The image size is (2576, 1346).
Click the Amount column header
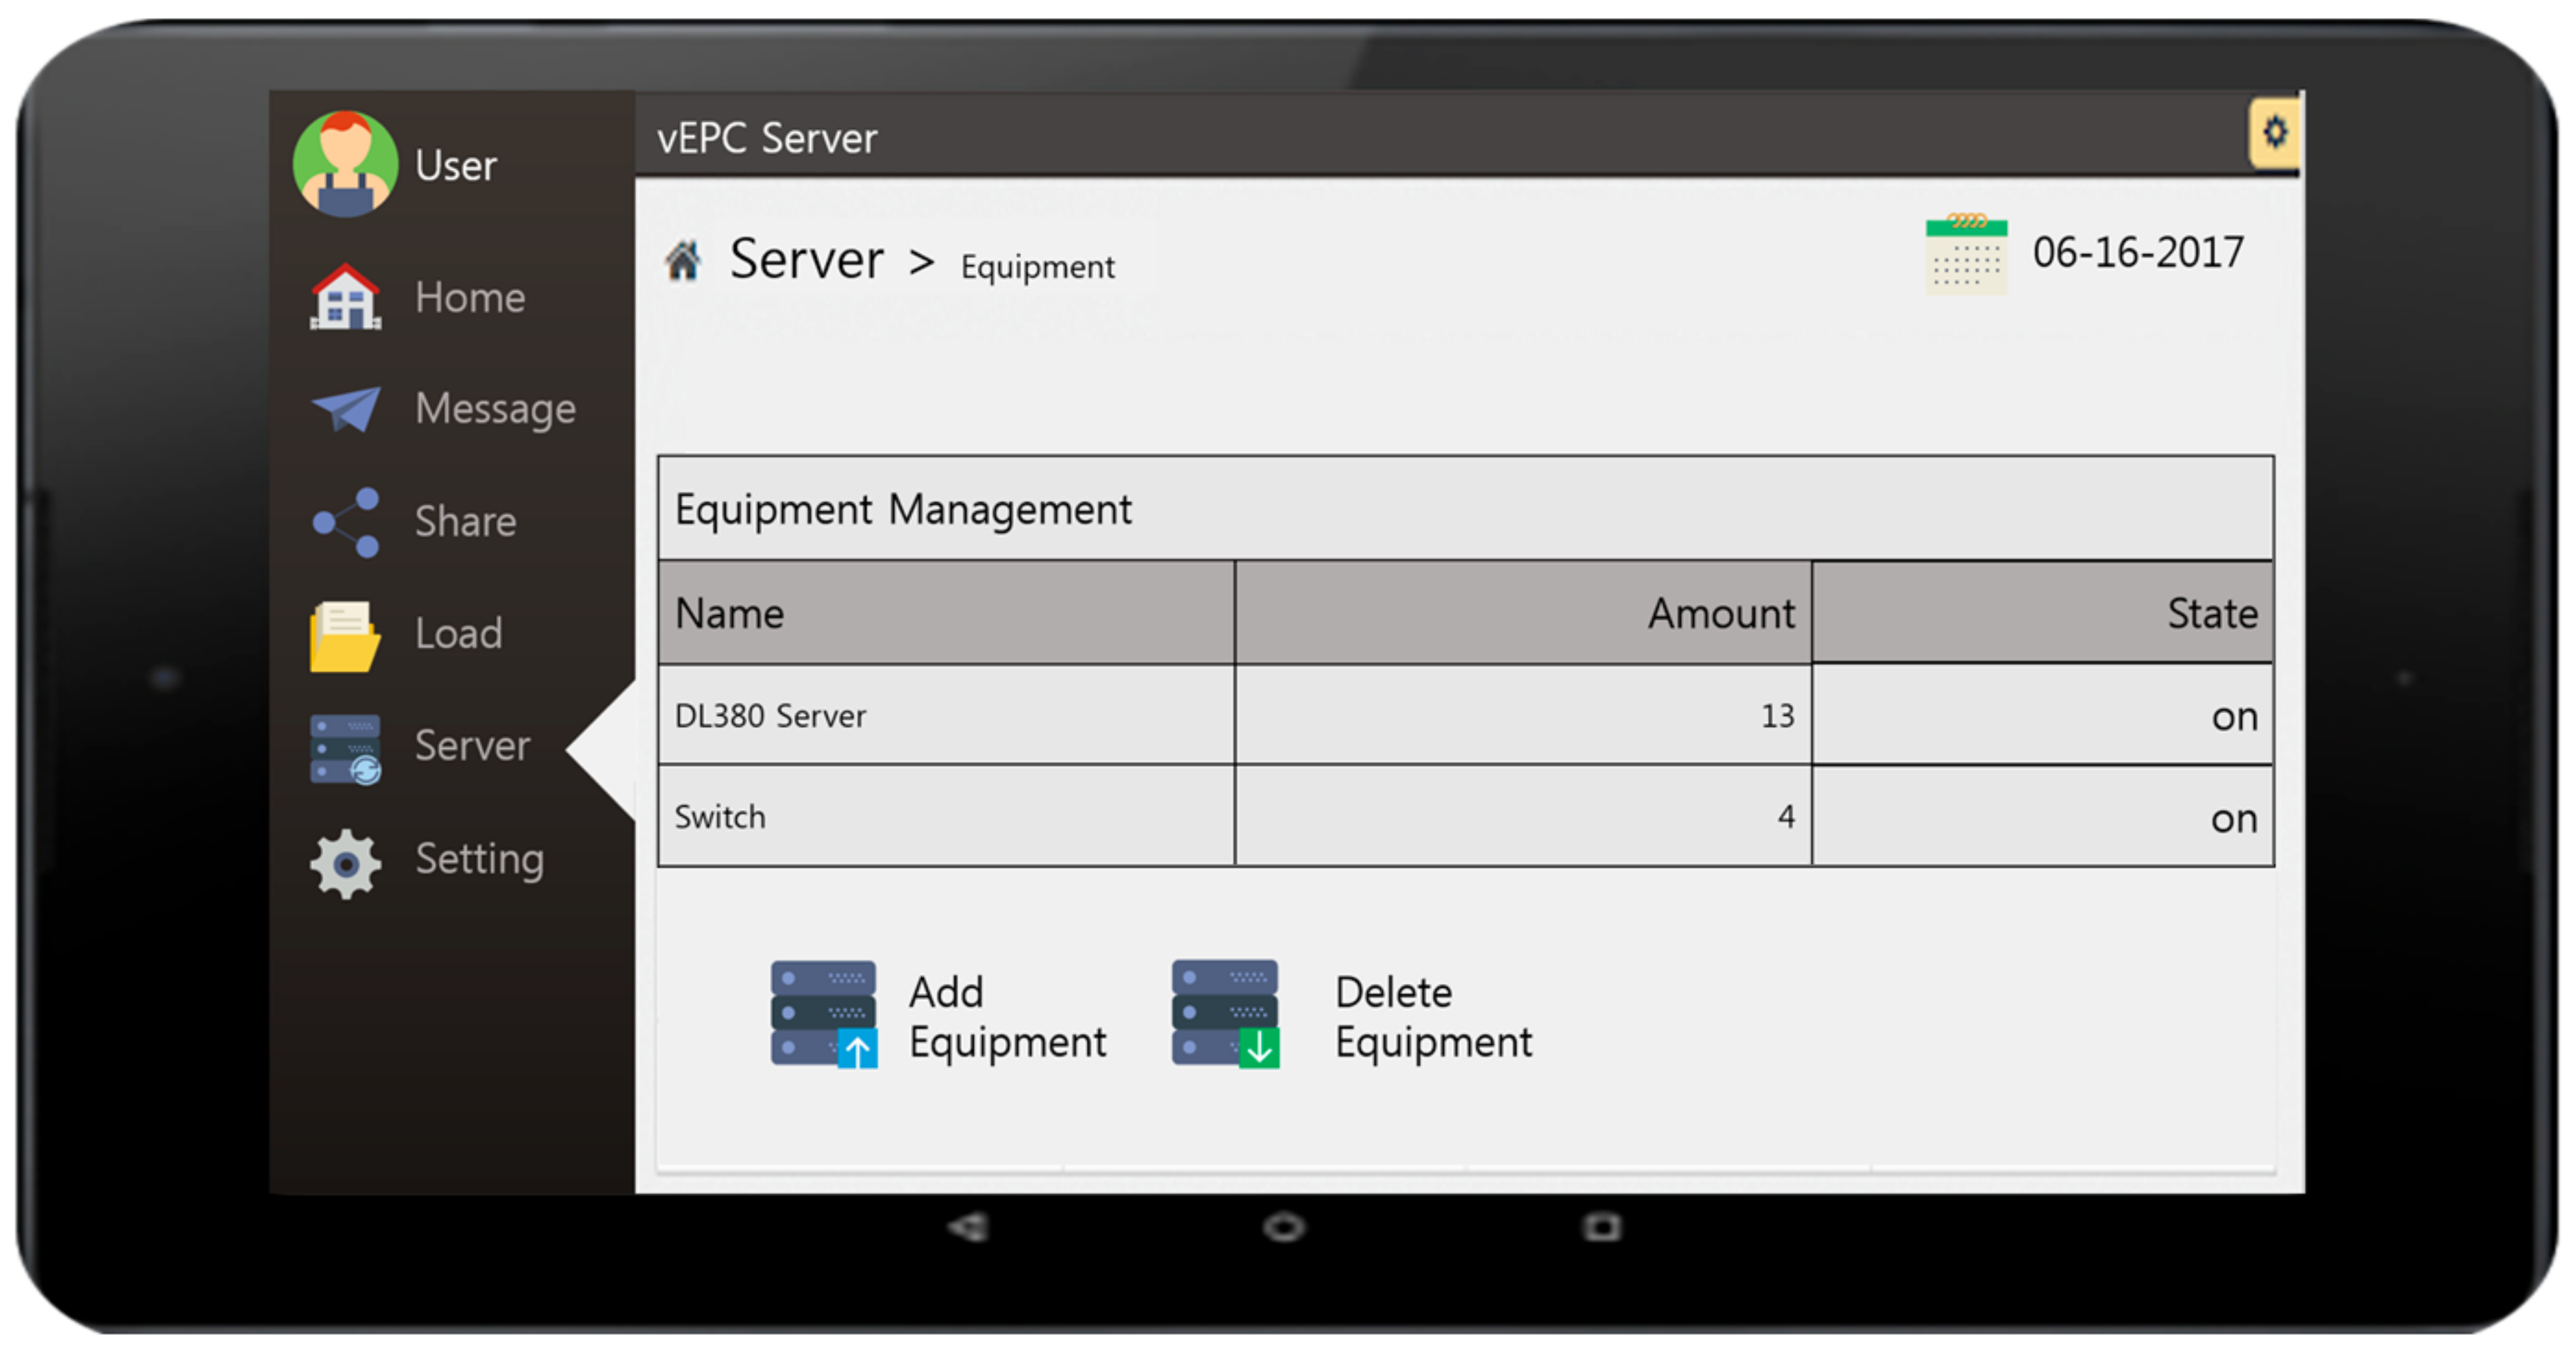pos(1523,612)
